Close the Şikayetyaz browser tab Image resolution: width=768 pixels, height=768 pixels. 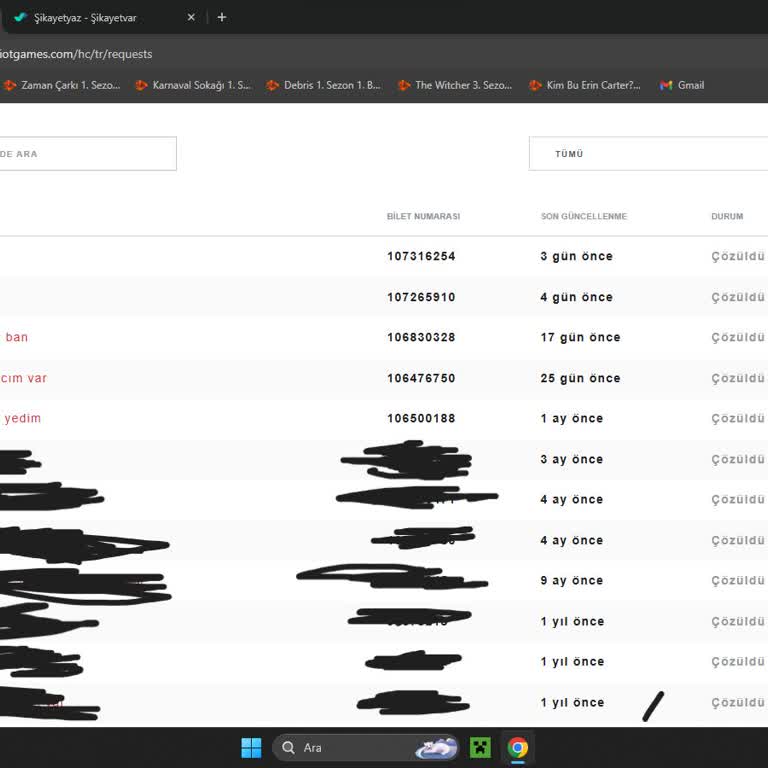point(191,17)
